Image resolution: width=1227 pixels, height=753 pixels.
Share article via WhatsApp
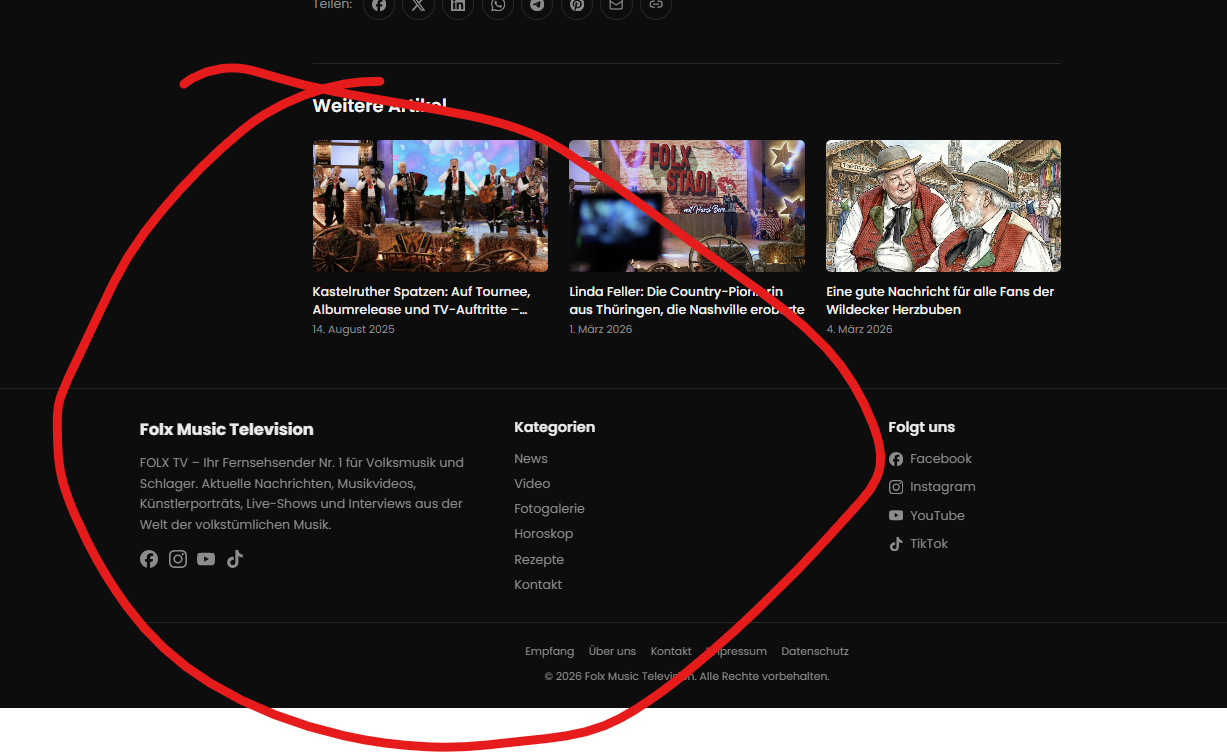tap(497, 5)
